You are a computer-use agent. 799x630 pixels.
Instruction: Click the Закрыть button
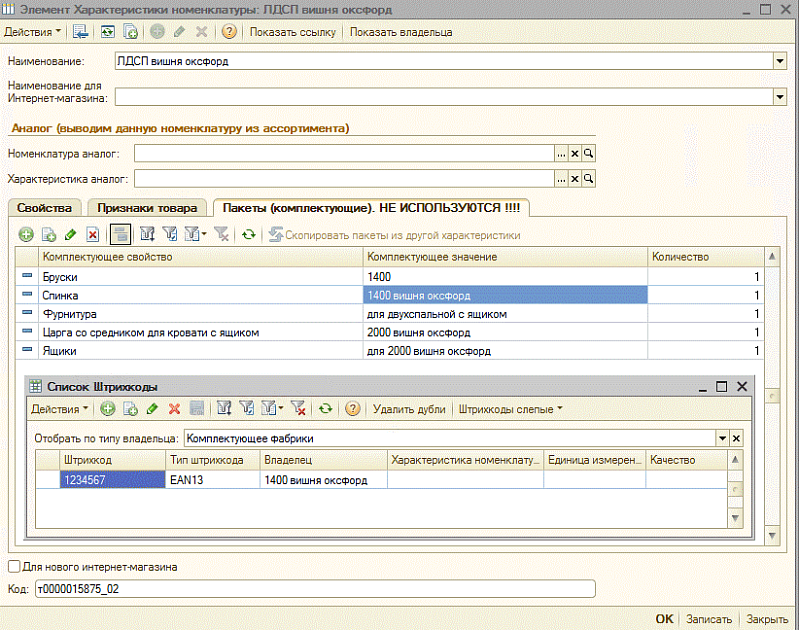coord(767,619)
